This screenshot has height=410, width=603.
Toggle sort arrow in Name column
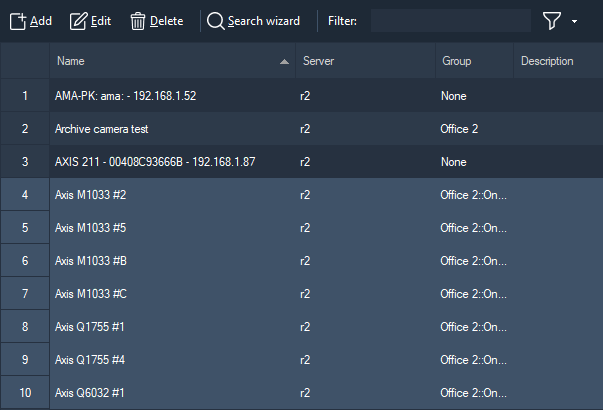pyautogui.click(x=285, y=62)
